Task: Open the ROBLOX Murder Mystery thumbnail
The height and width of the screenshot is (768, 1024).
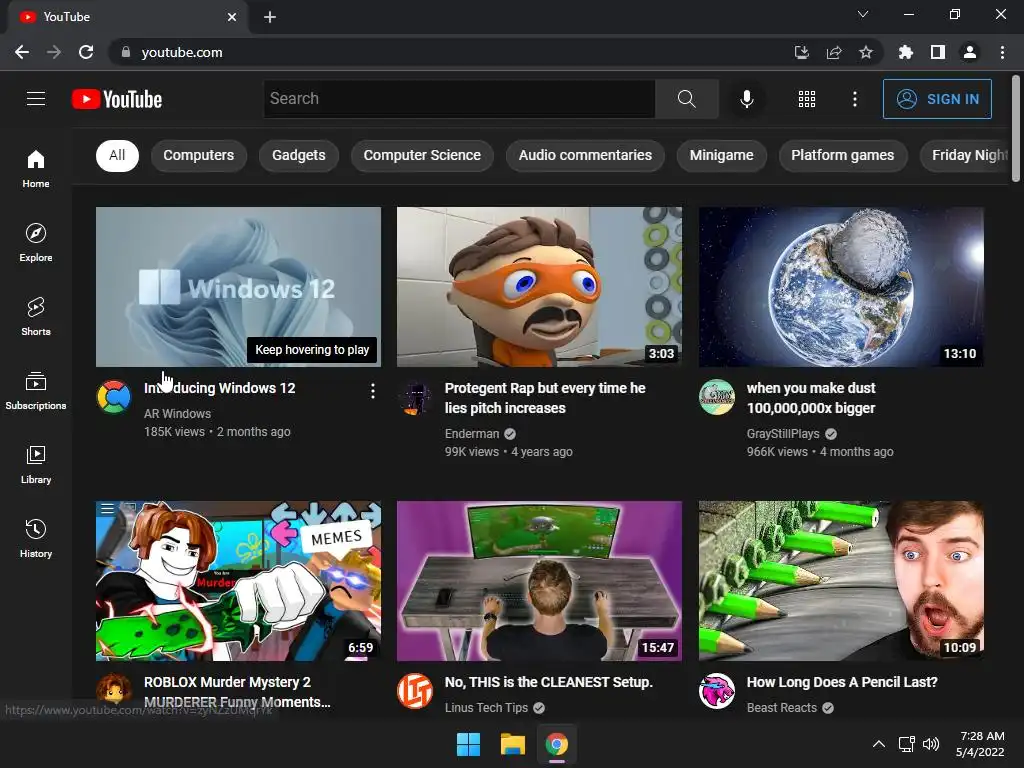Action: pos(238,581)
